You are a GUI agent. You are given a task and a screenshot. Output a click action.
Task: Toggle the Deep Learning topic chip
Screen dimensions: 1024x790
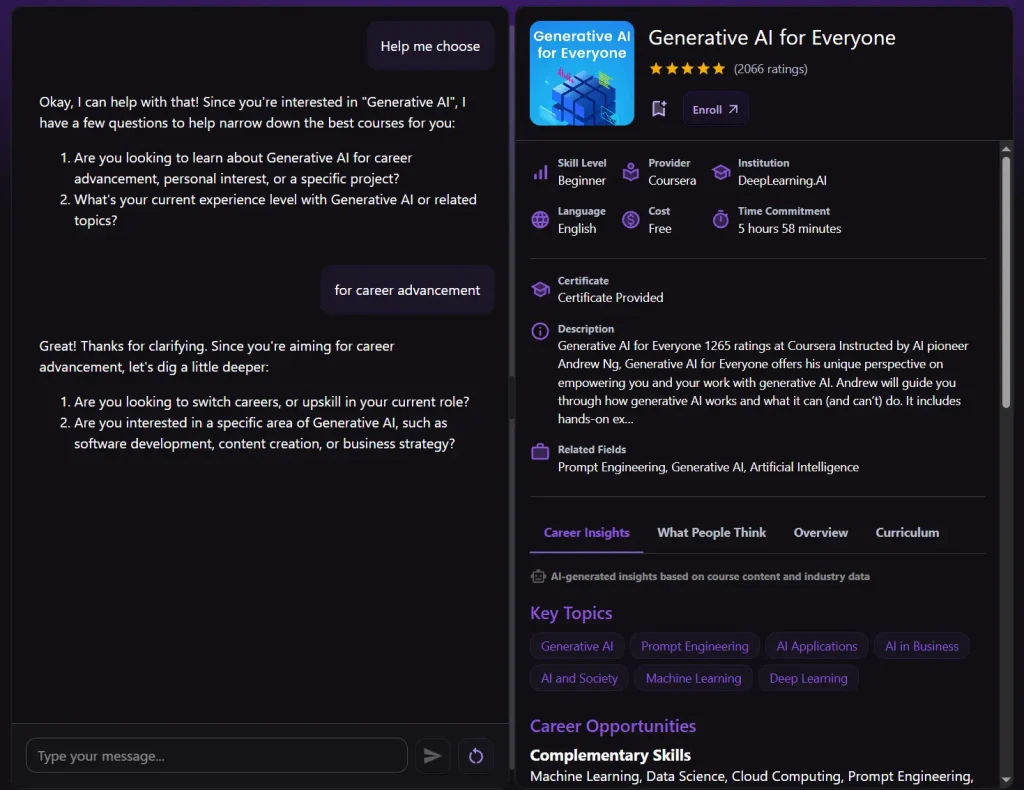808,678
